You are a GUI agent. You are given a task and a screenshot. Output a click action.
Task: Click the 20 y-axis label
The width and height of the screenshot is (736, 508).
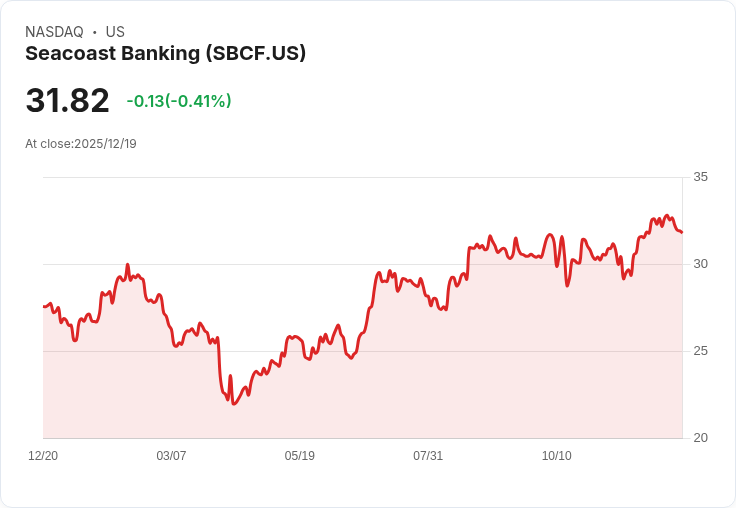pos(700,438)
